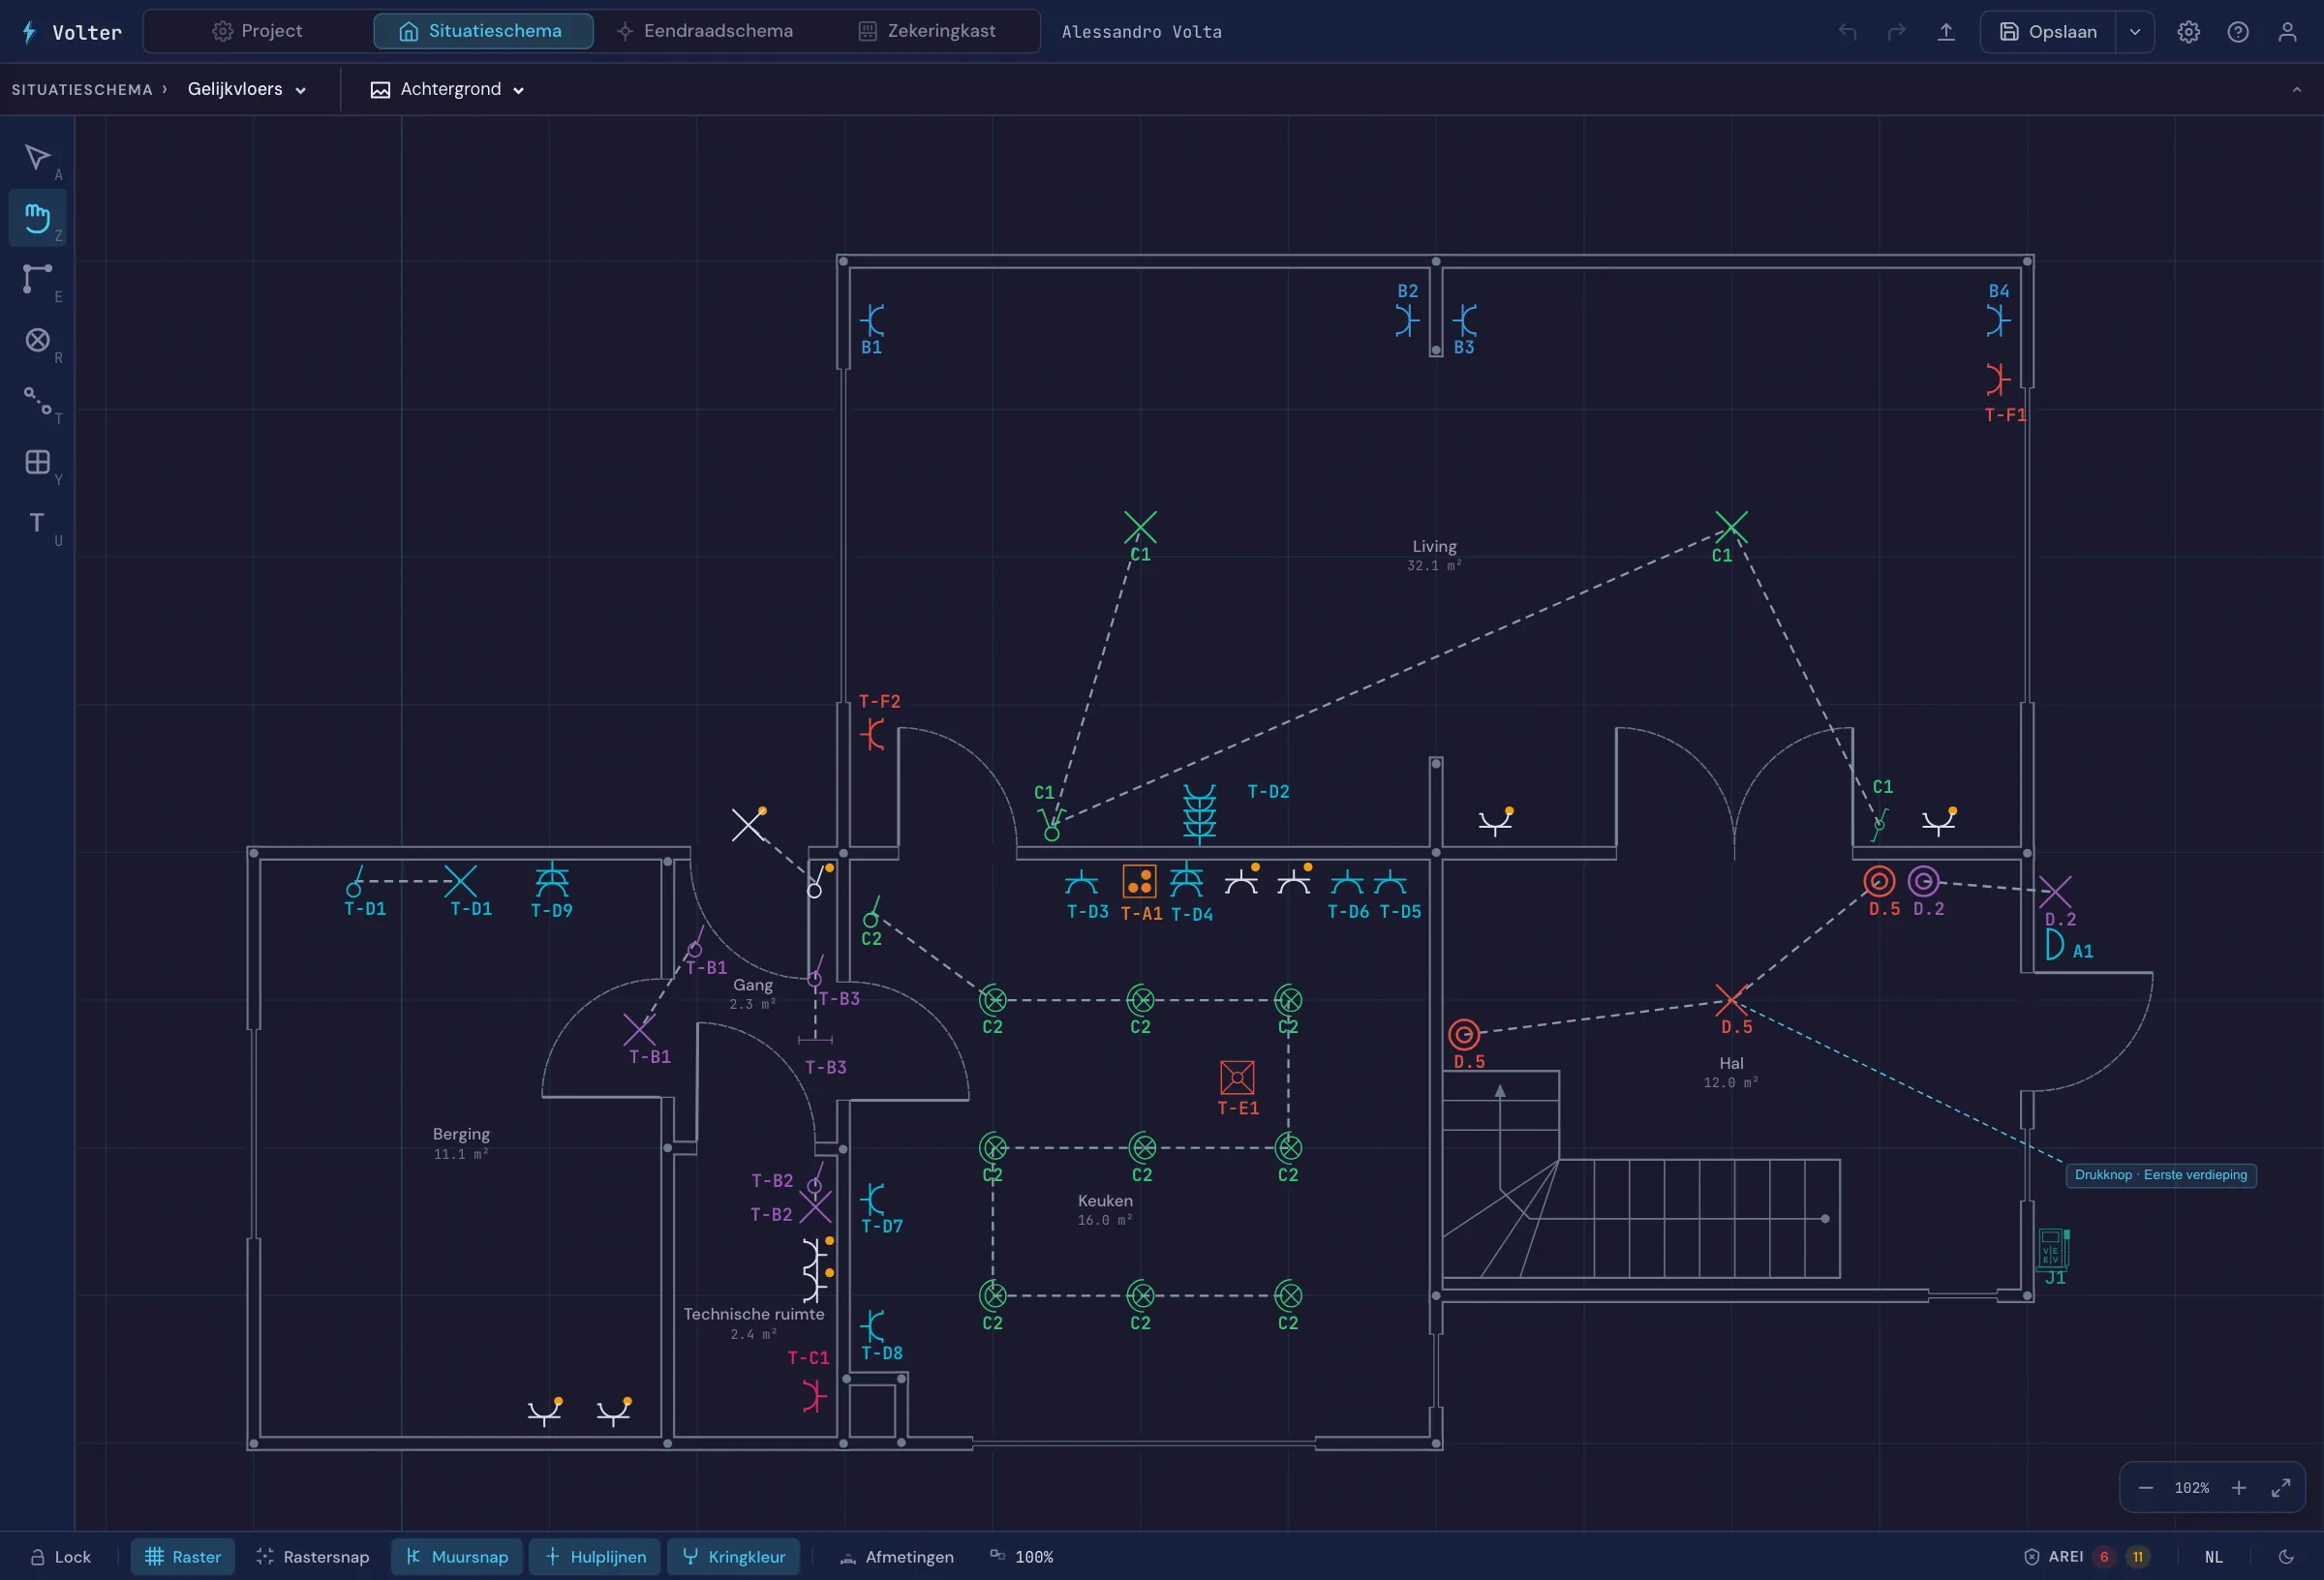Expand the Gelijkvloers floor dropdown
The image size is (2324, 1580).
click(247, 90)
